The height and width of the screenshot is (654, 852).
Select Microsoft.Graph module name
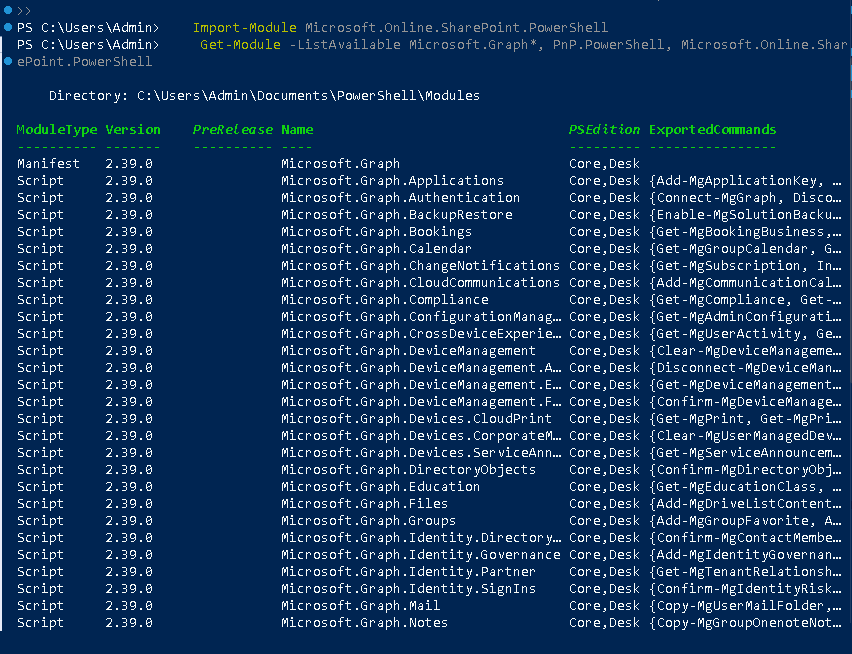[341, 164]
